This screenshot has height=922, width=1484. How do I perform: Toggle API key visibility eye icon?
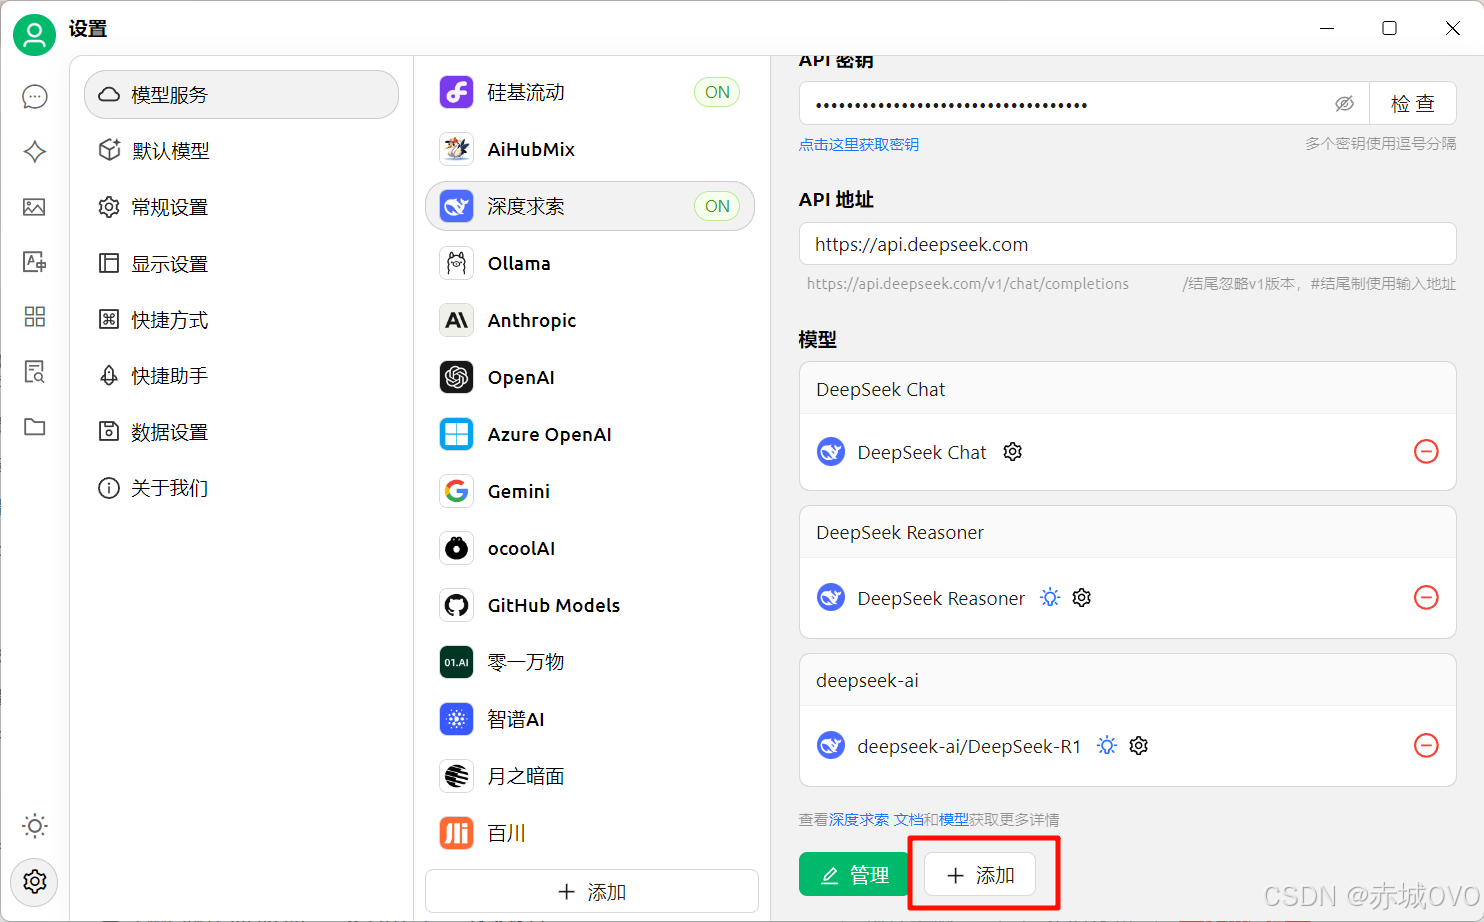click(1345, 104)
